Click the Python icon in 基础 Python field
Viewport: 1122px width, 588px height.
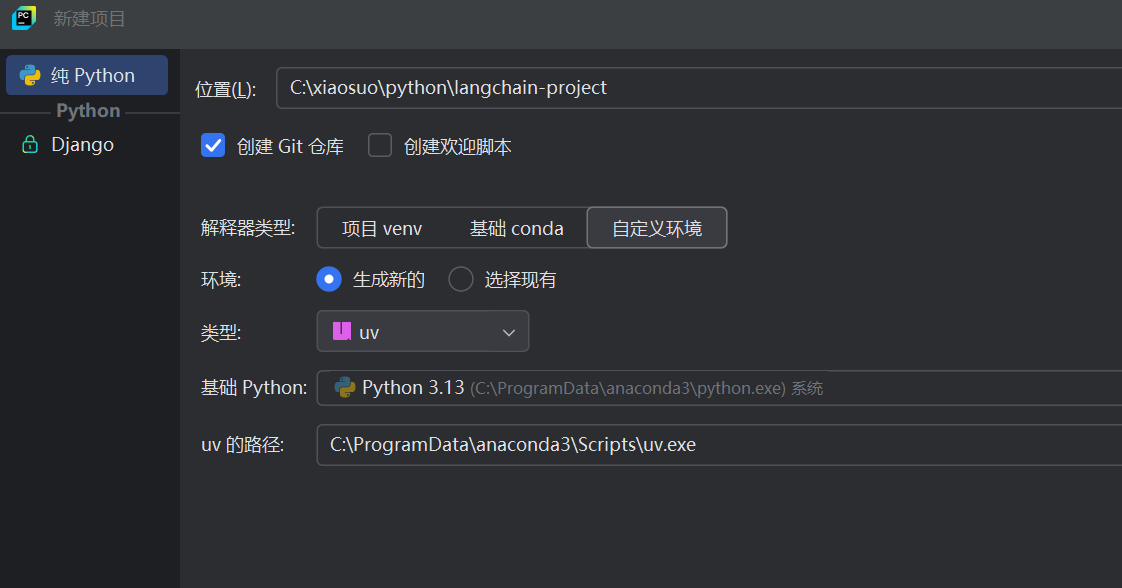[x=345, y=388]
